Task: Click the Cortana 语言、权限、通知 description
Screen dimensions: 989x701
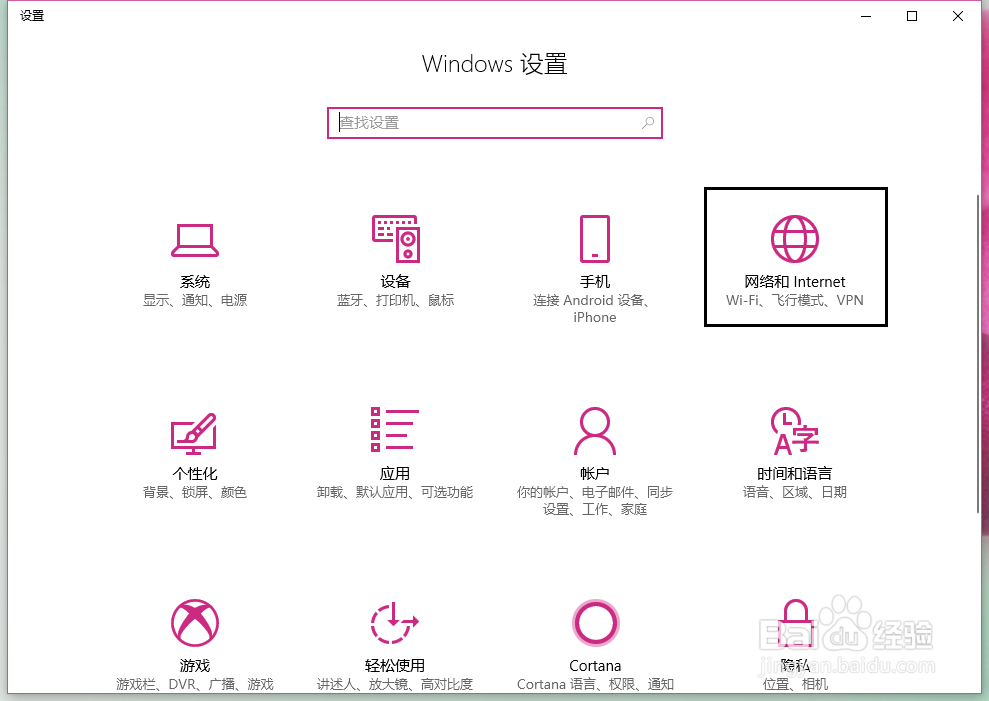Action: pyautogui.click(x=595, y=685)
